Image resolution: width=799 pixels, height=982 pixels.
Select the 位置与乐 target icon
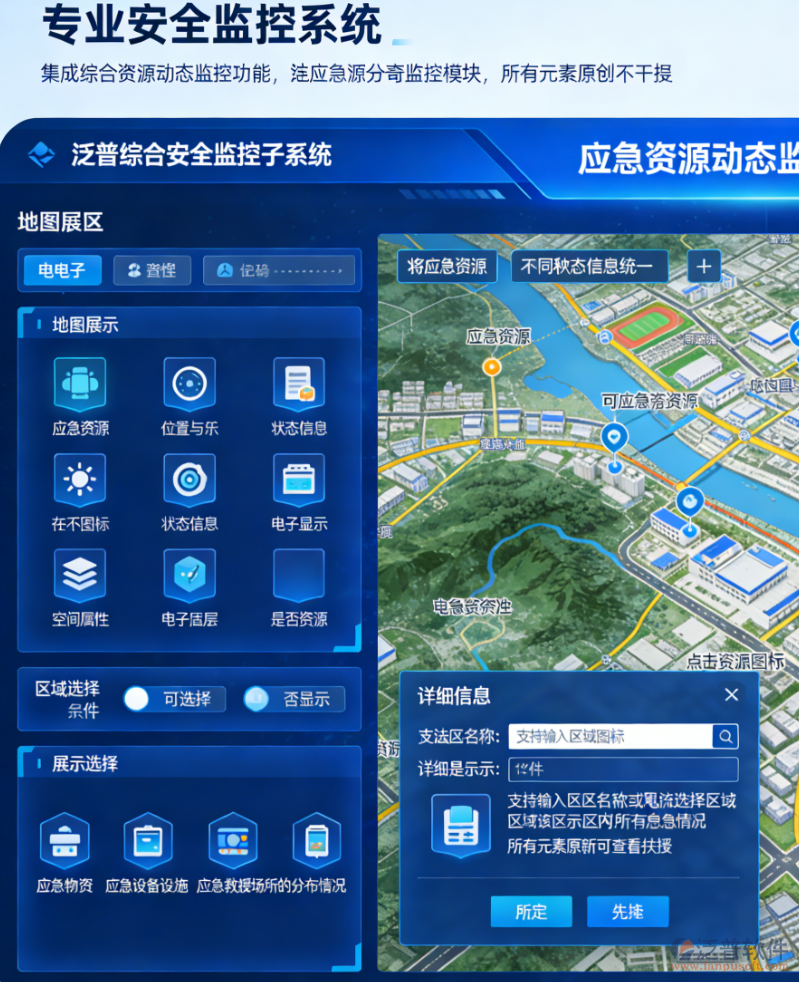click(x=189, y=383)
